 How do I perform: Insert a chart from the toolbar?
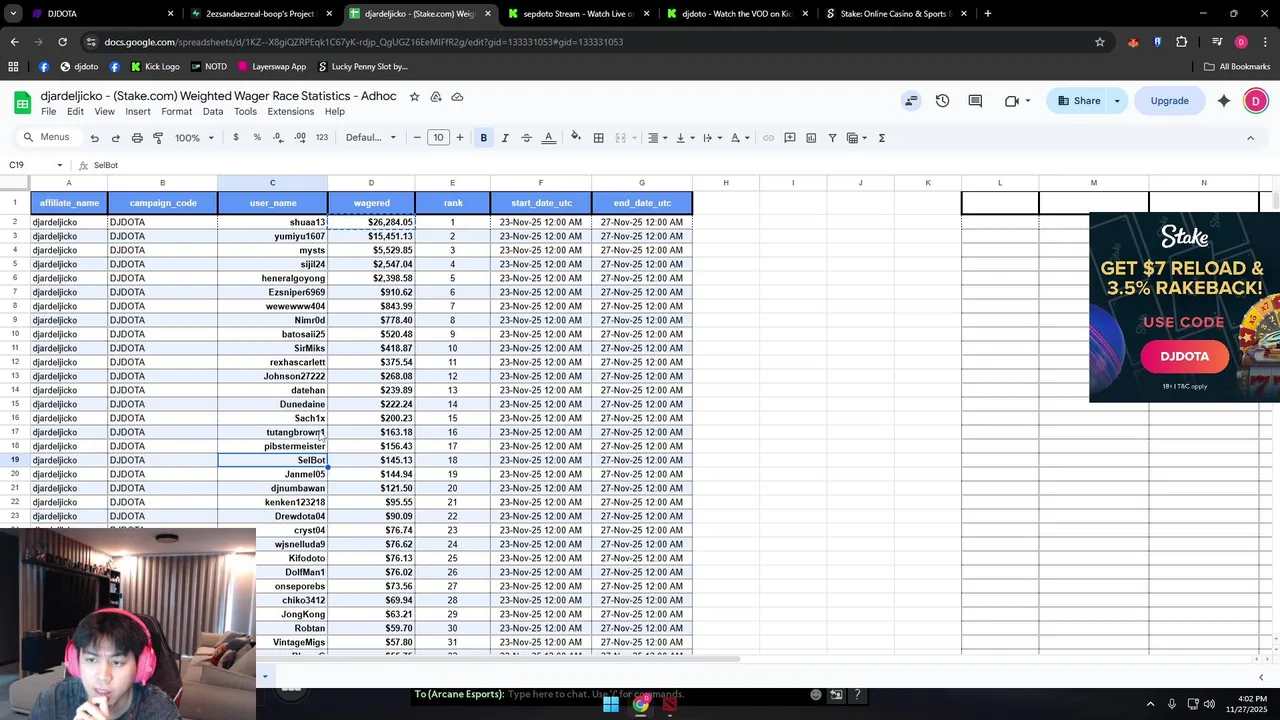pos(811,138)
